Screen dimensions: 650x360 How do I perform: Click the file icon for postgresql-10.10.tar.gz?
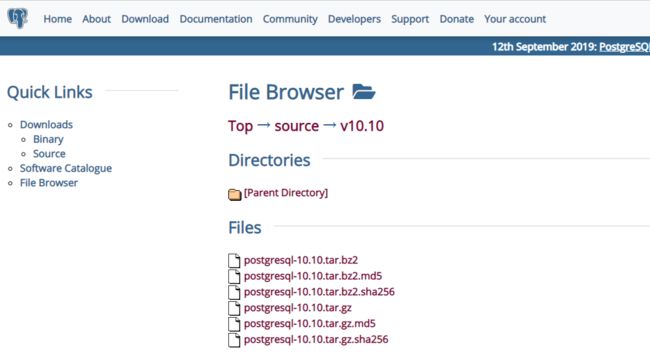tap(234, 308)
